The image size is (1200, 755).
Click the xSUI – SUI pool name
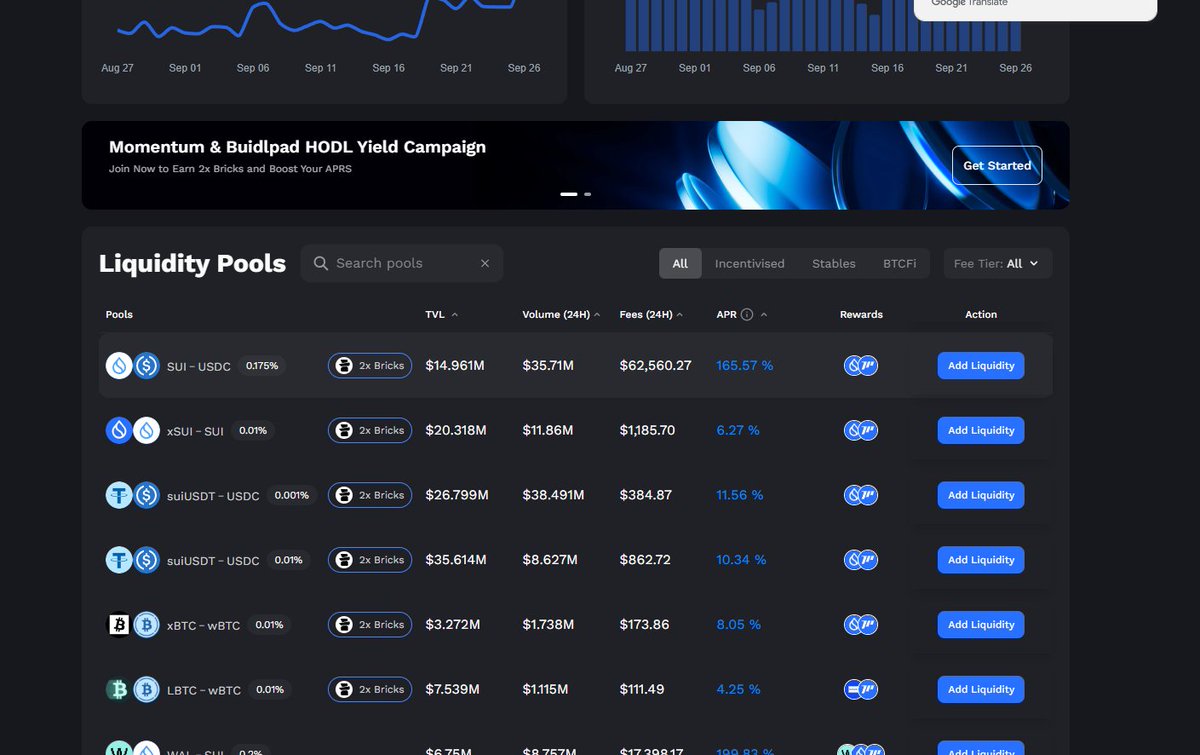pos(195,432)
